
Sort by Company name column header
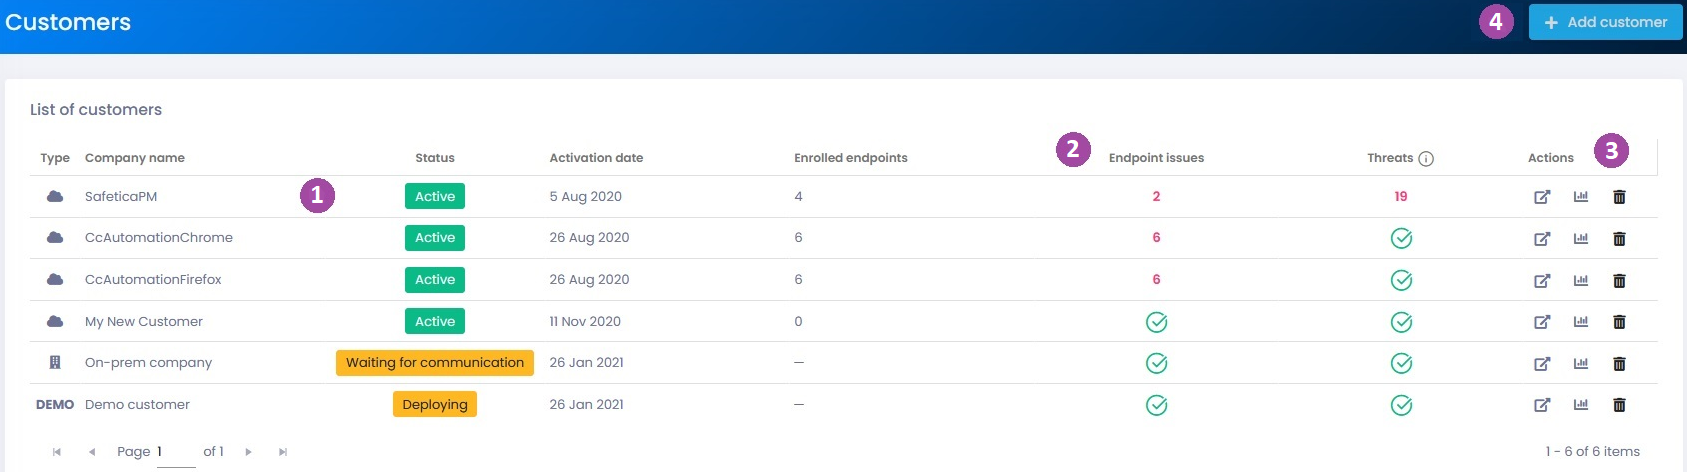pos(135,158)
